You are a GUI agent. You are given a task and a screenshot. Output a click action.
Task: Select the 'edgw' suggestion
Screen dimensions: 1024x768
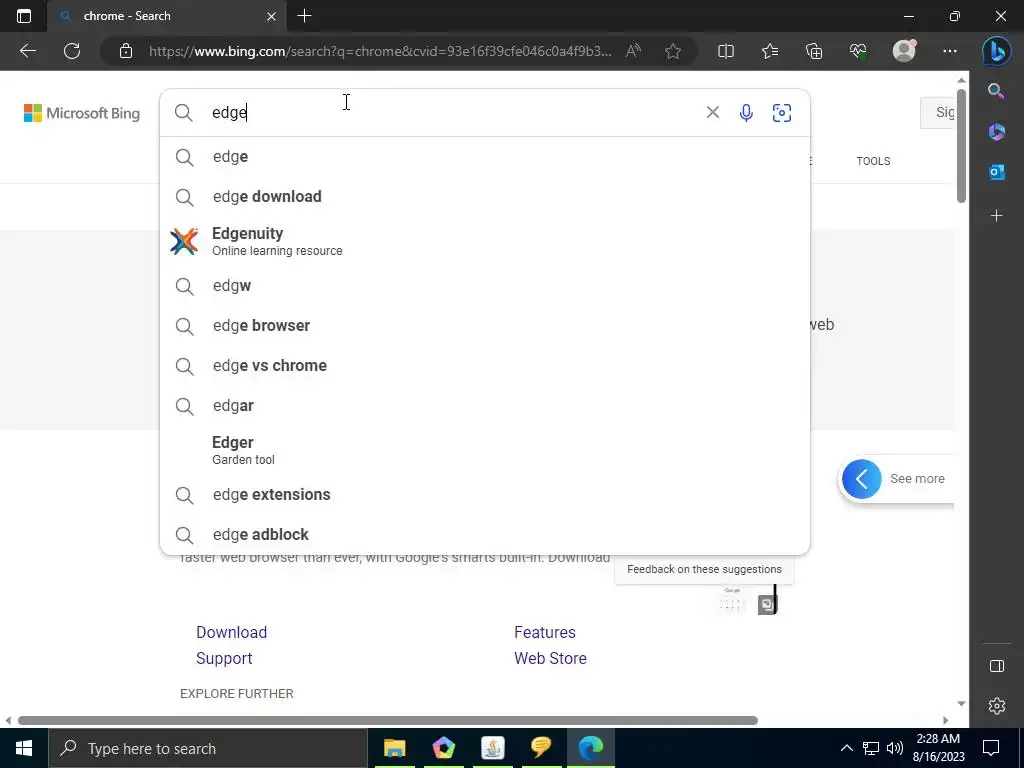point(485,286)
